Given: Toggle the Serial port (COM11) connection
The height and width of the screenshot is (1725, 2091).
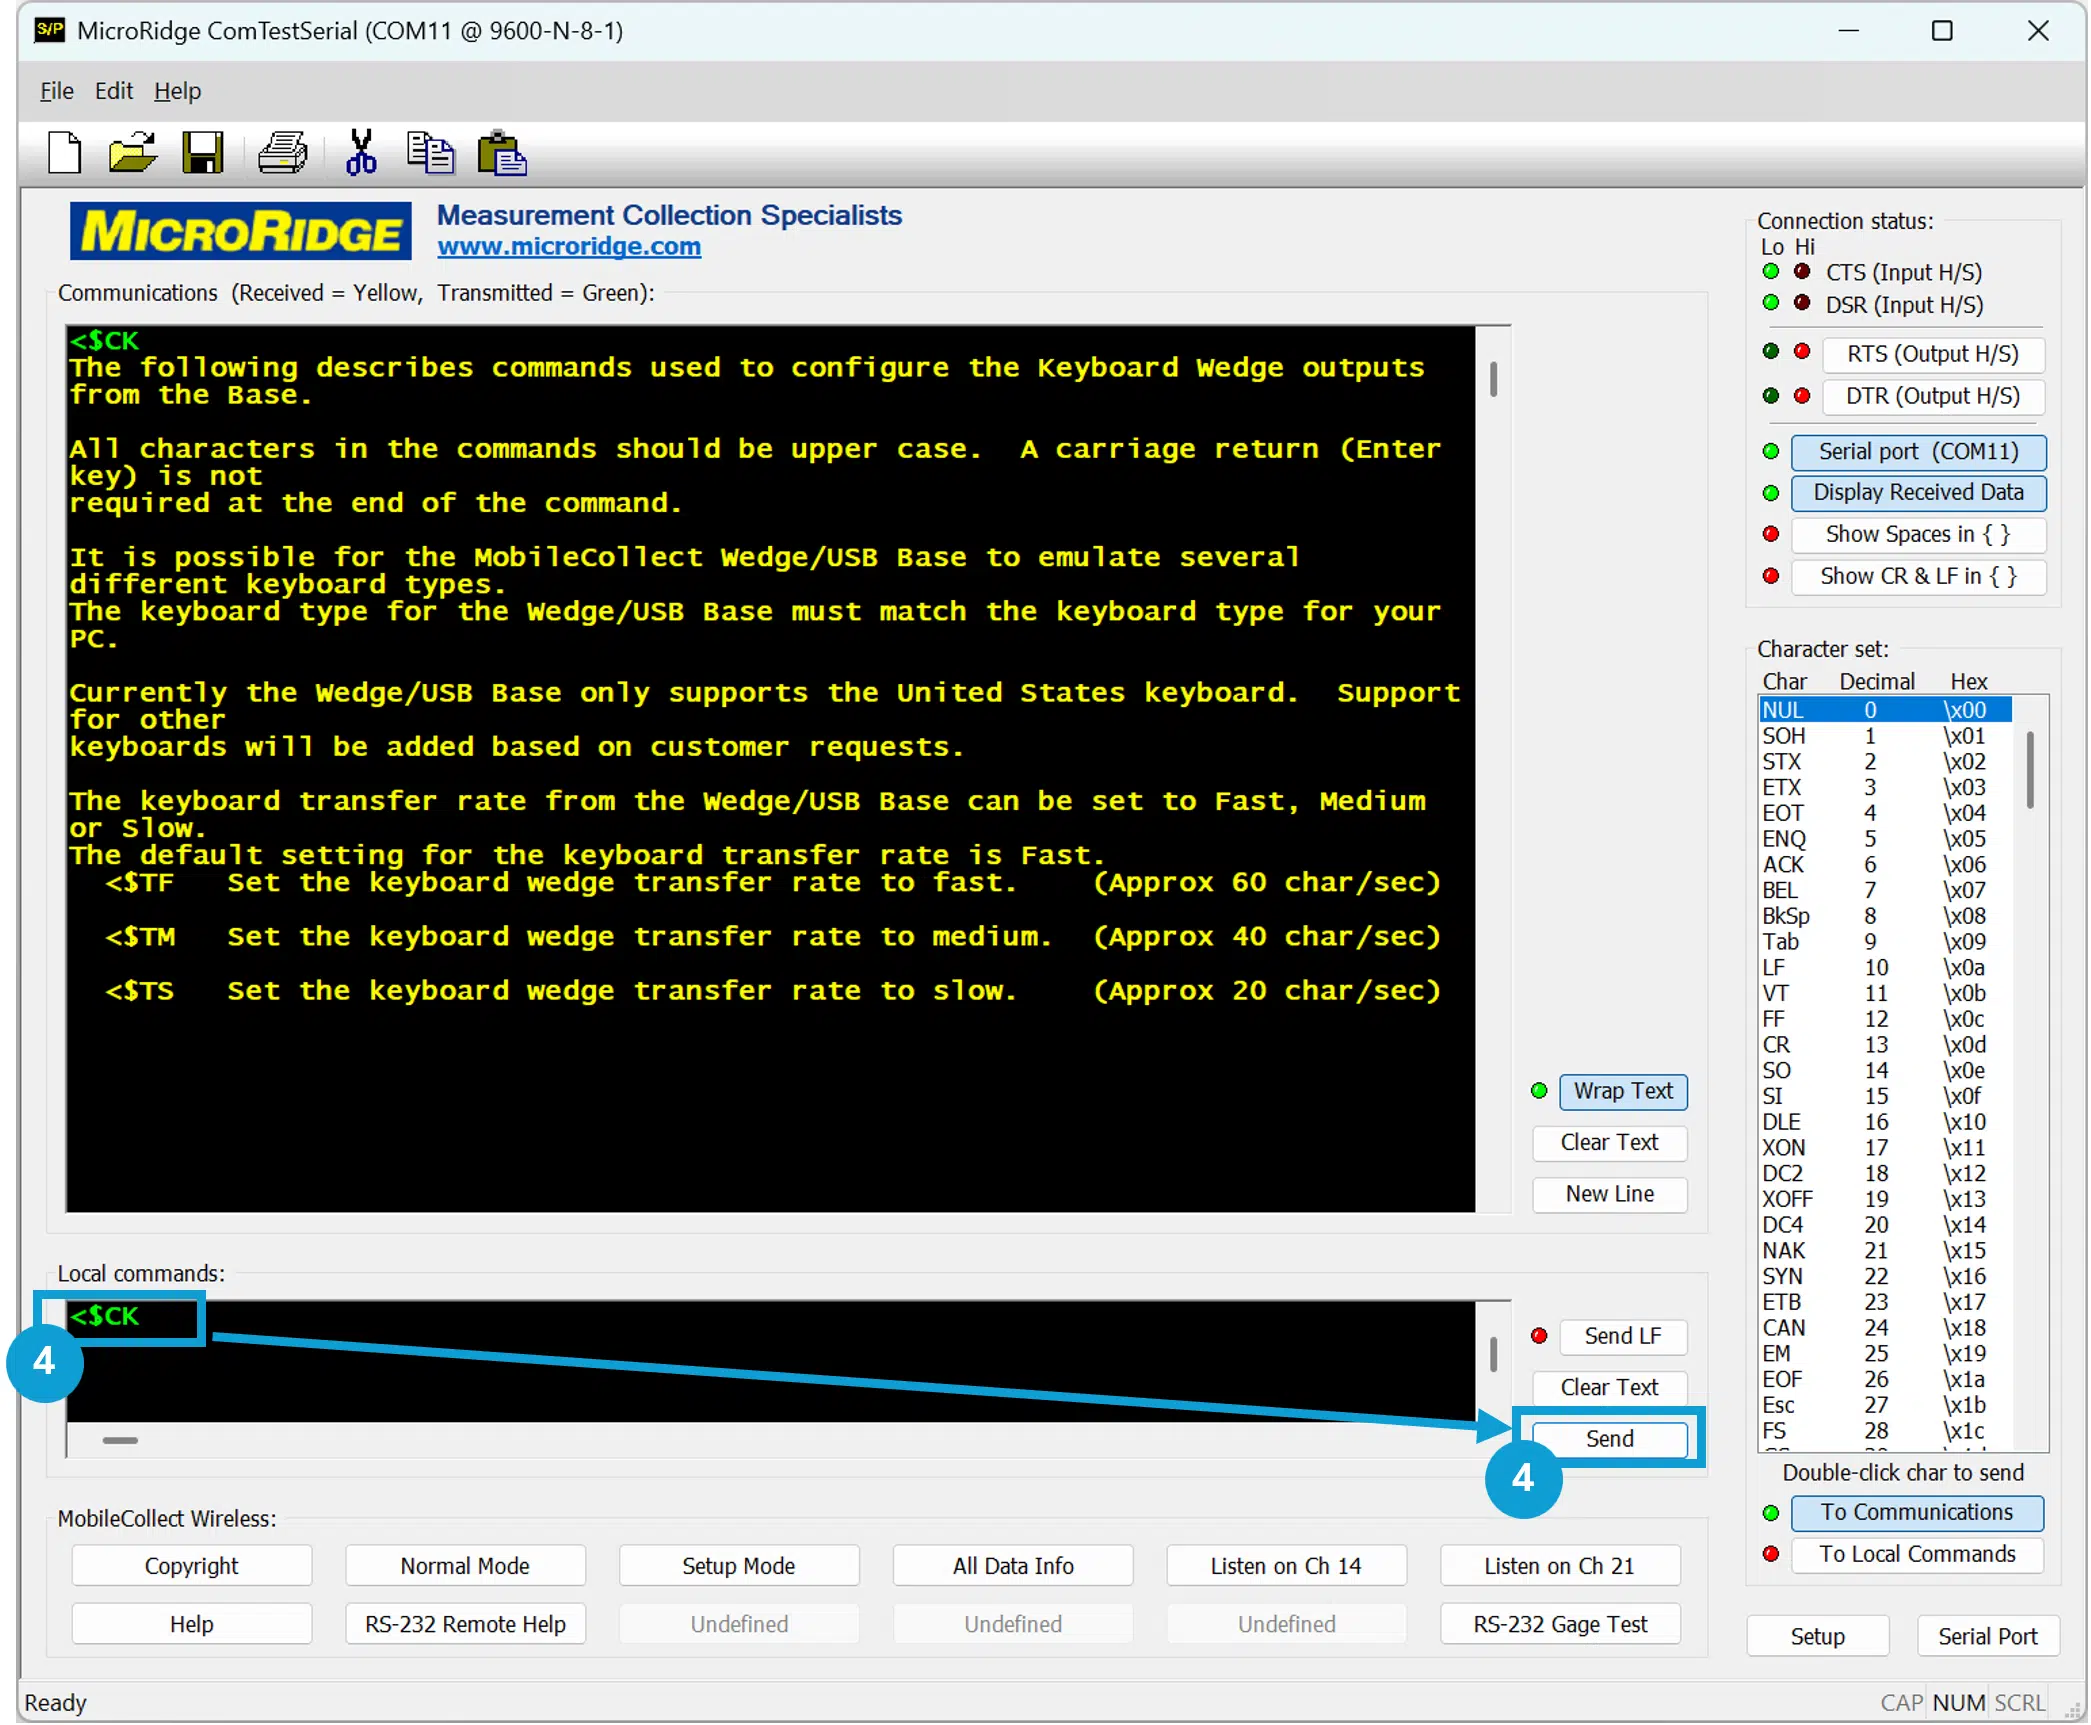Looking at the screenshot, I should [1918, 451].
